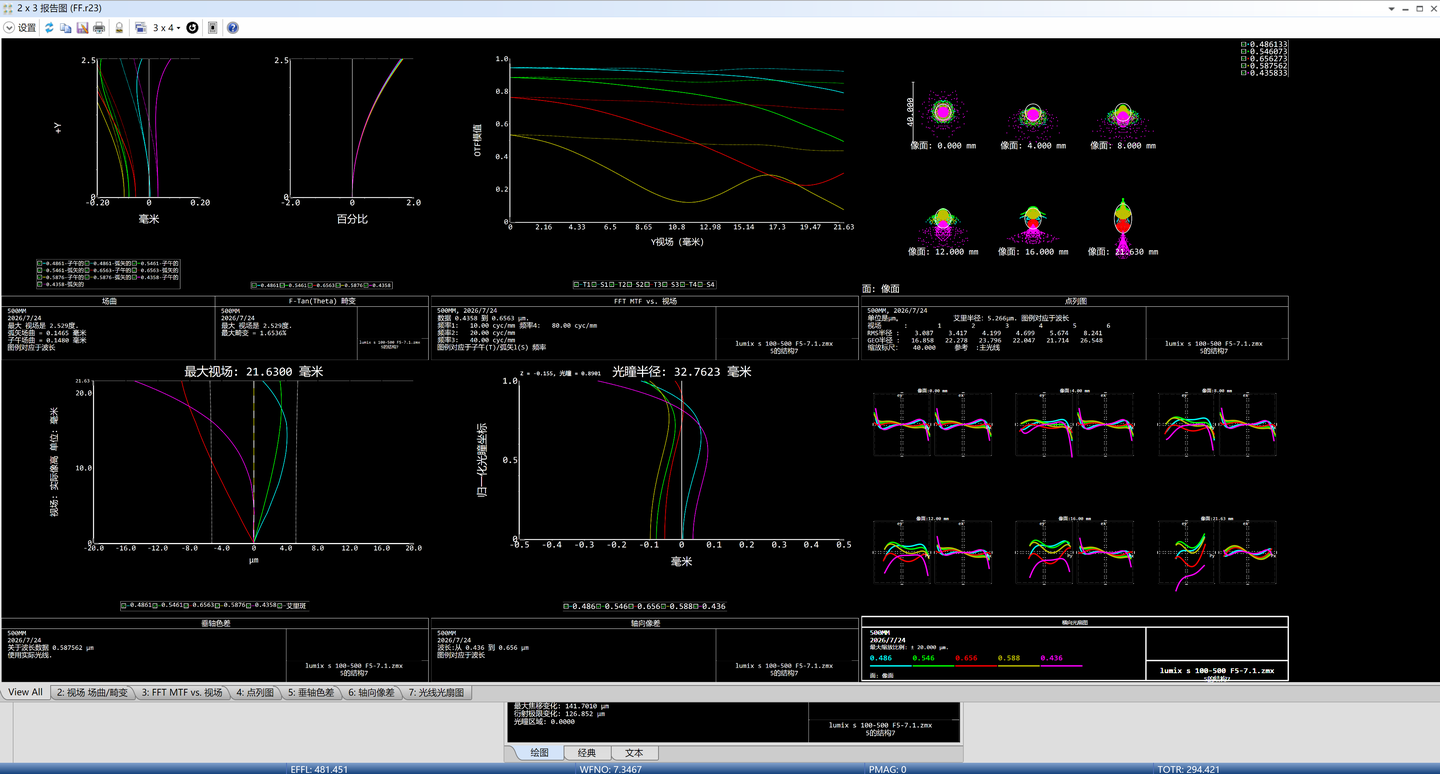Open the 3: FFT MTF vs. 视场 tab
1440x774 pixels.
click(x=182, y=692)
